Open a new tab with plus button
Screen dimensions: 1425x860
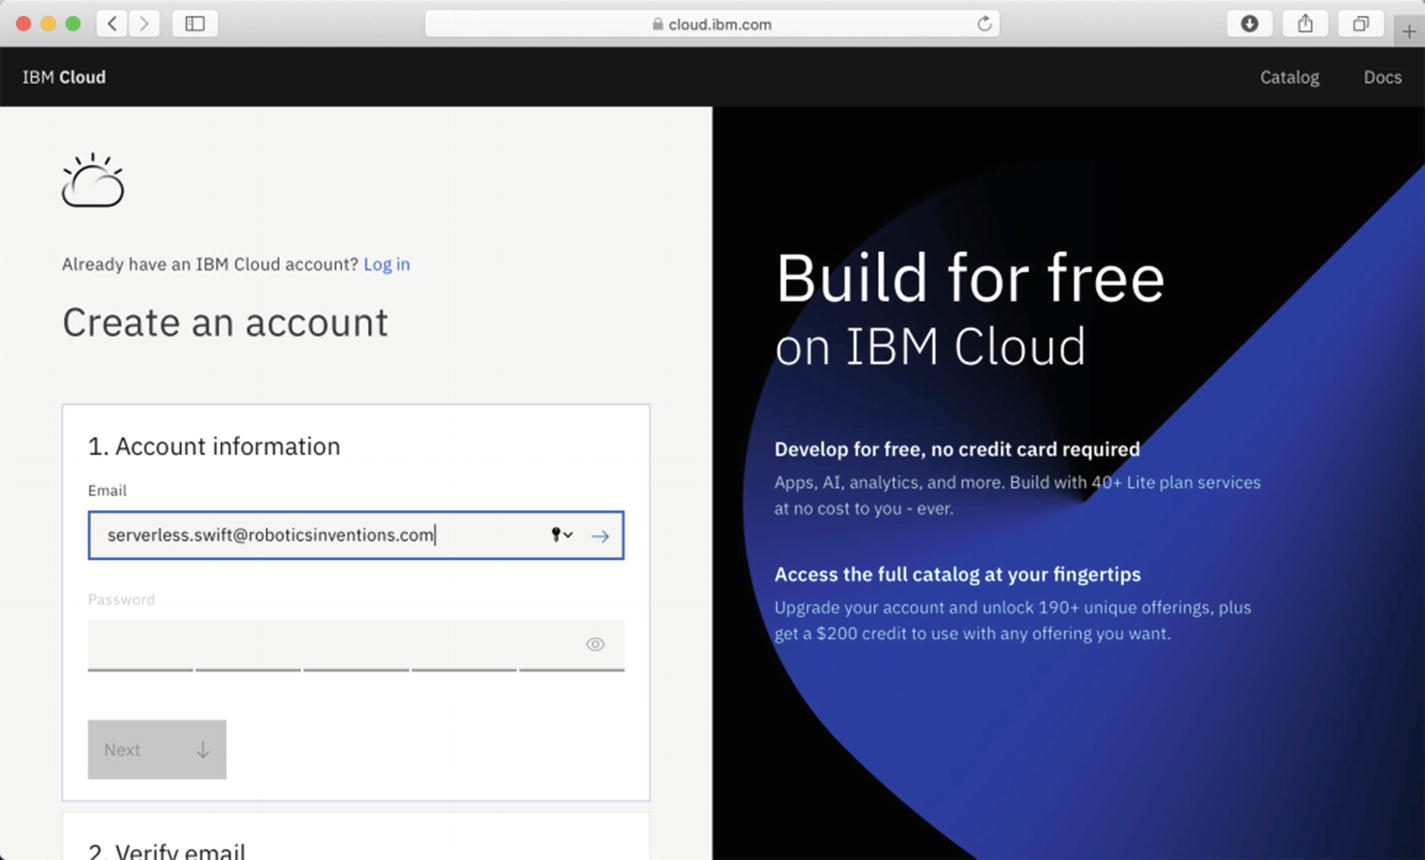(x=1409, y=31)
